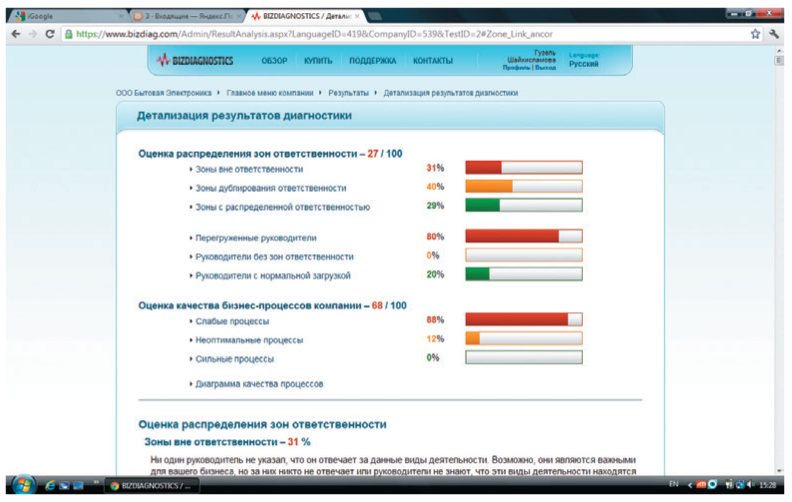Viewport: 792px width, 502px height.
Task: Open the ОБЗОР menu item
Action: (x=274, y=61)
